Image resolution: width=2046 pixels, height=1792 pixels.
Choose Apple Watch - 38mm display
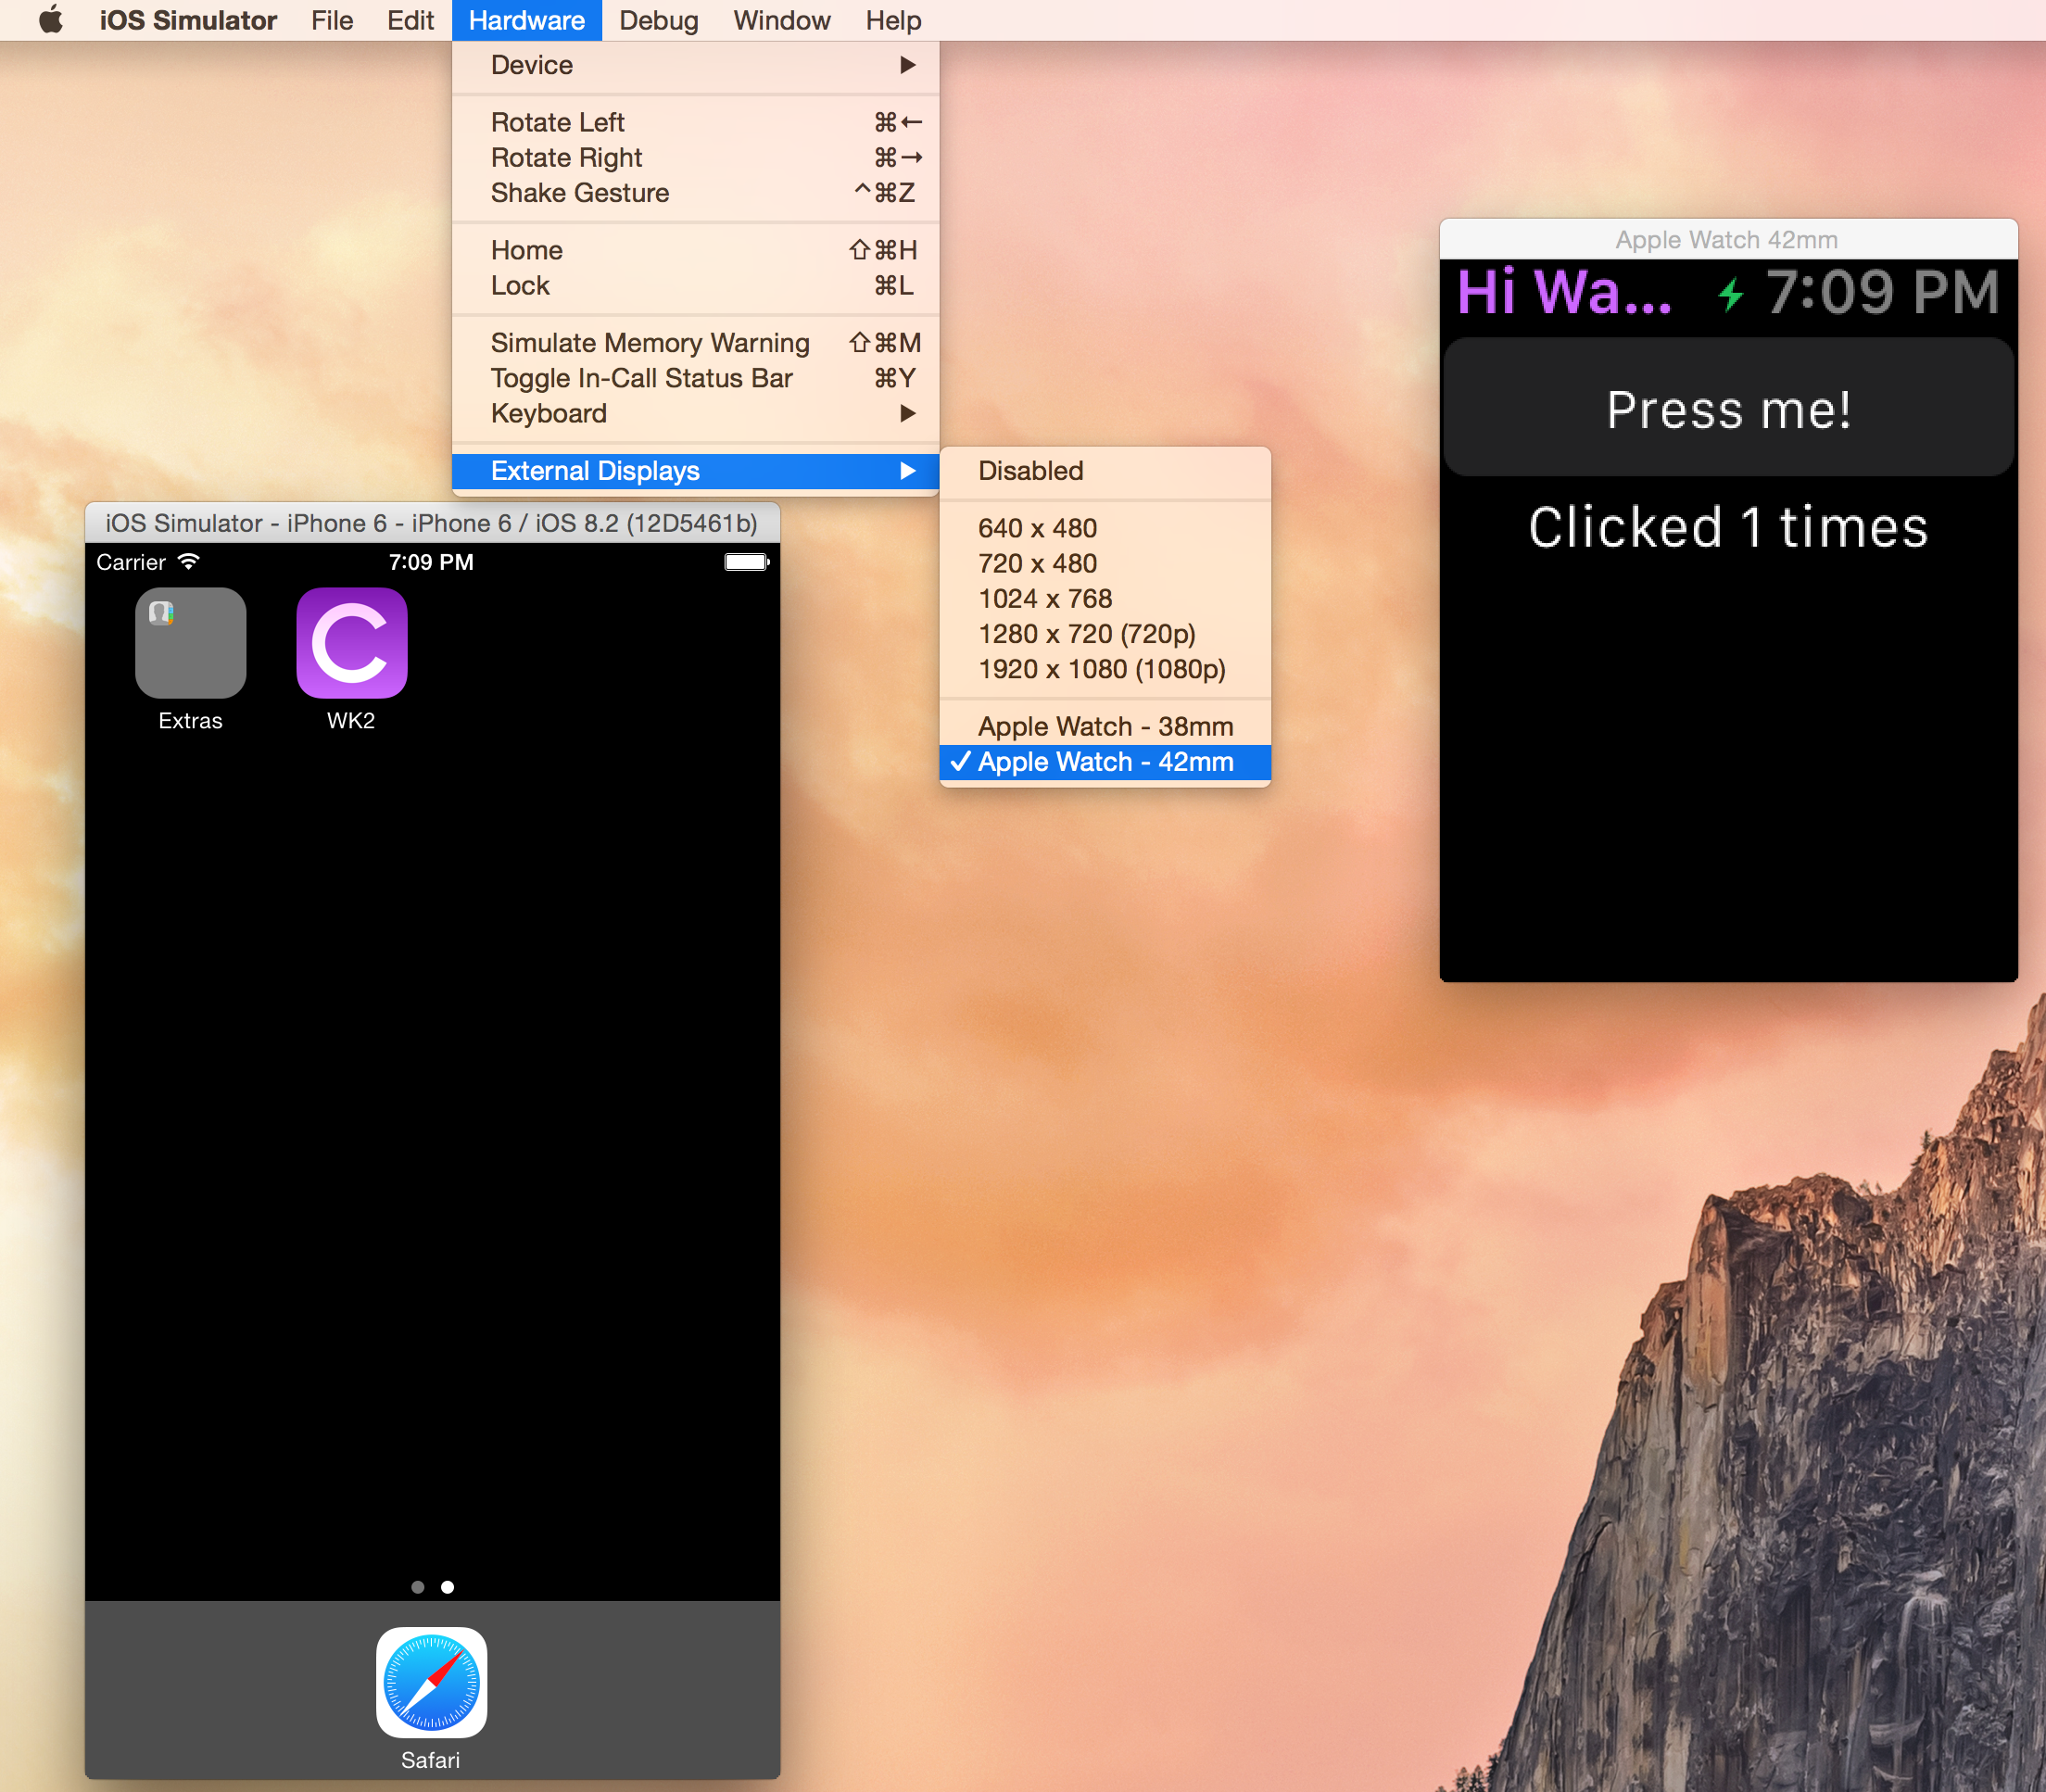(1105, 727)
